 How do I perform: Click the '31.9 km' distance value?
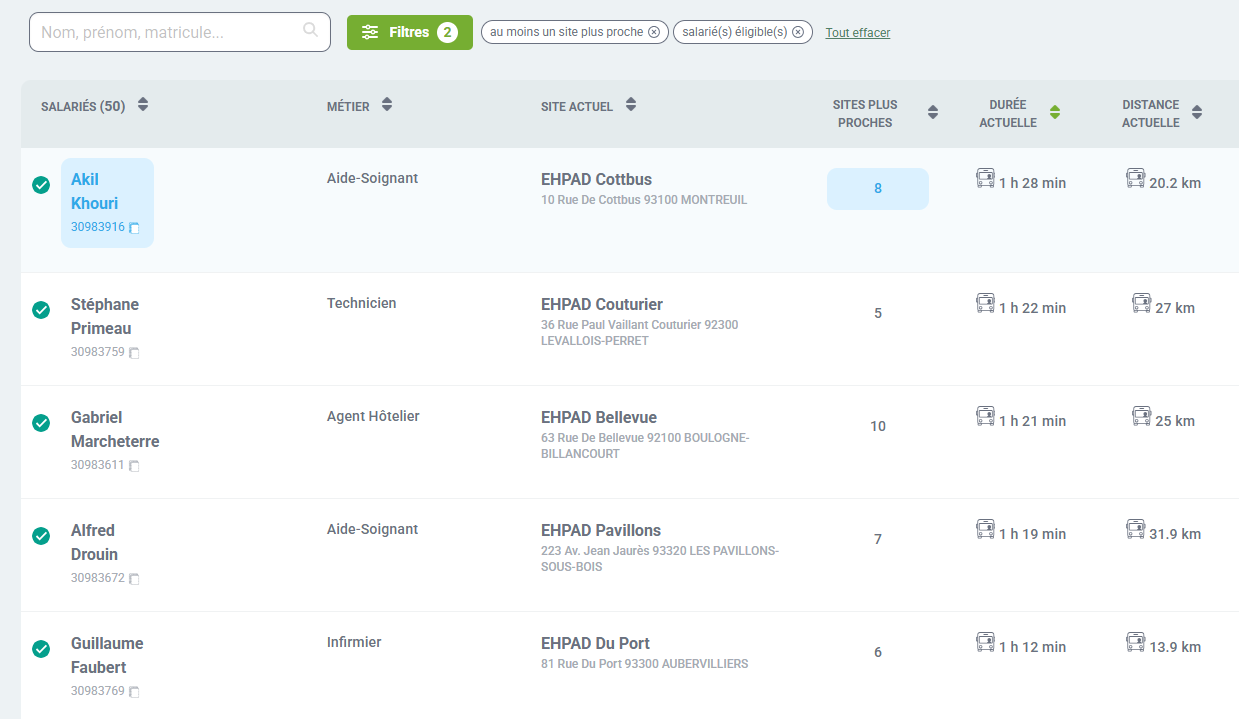point(1175,534)
